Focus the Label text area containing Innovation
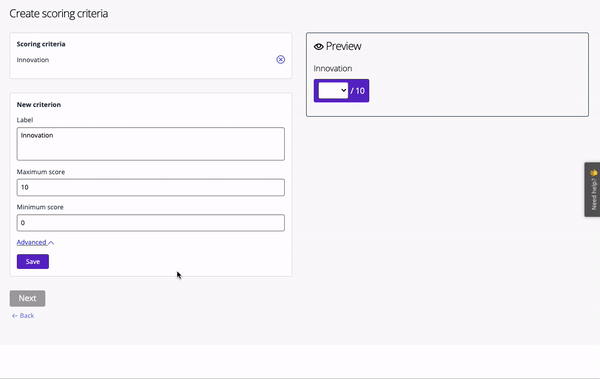Image resolution: width=600 pixels, height=379 pixels. point(151,144)
